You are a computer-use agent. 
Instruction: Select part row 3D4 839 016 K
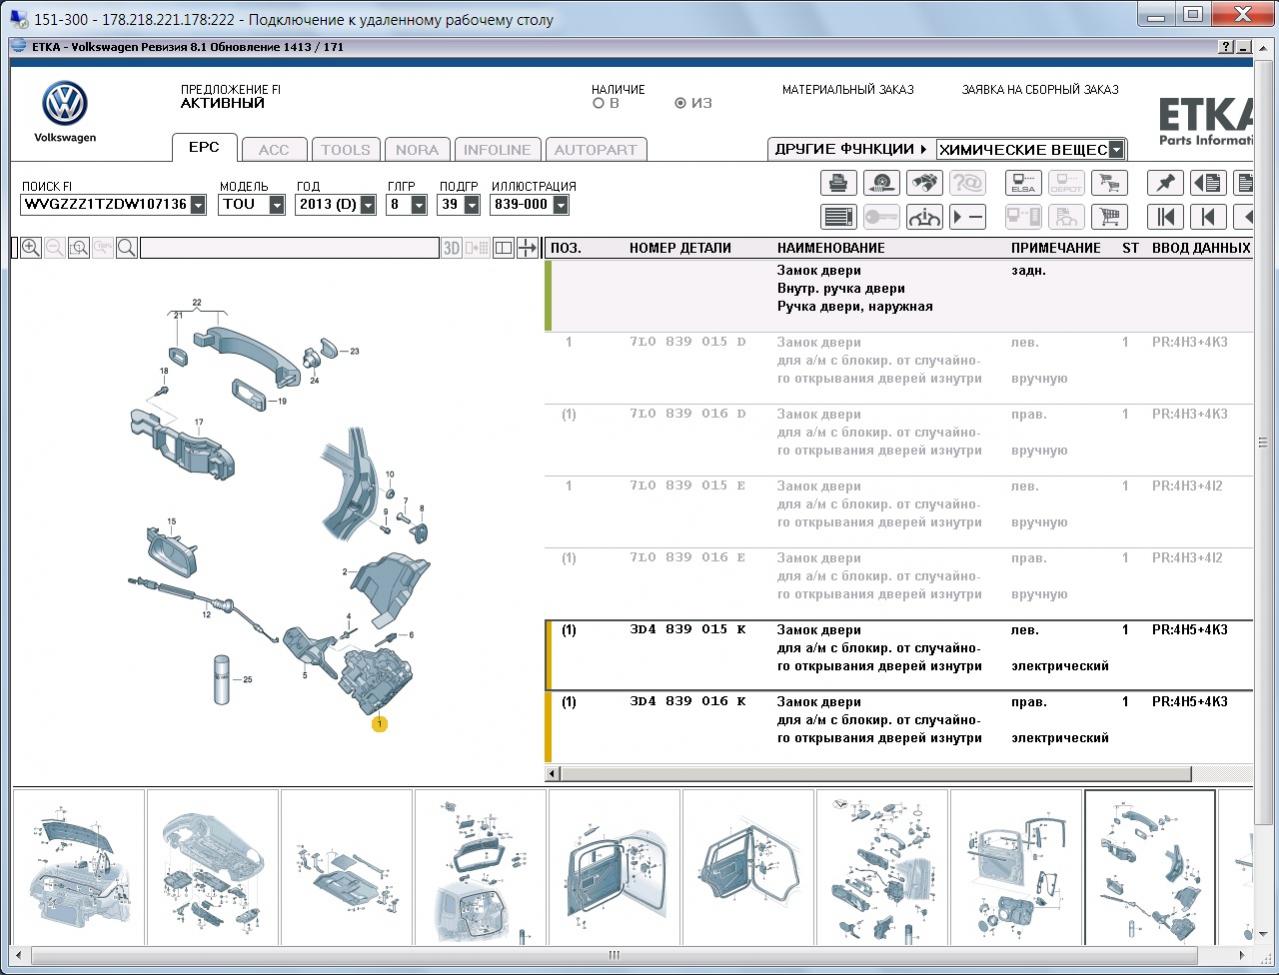tap(900, 728)
